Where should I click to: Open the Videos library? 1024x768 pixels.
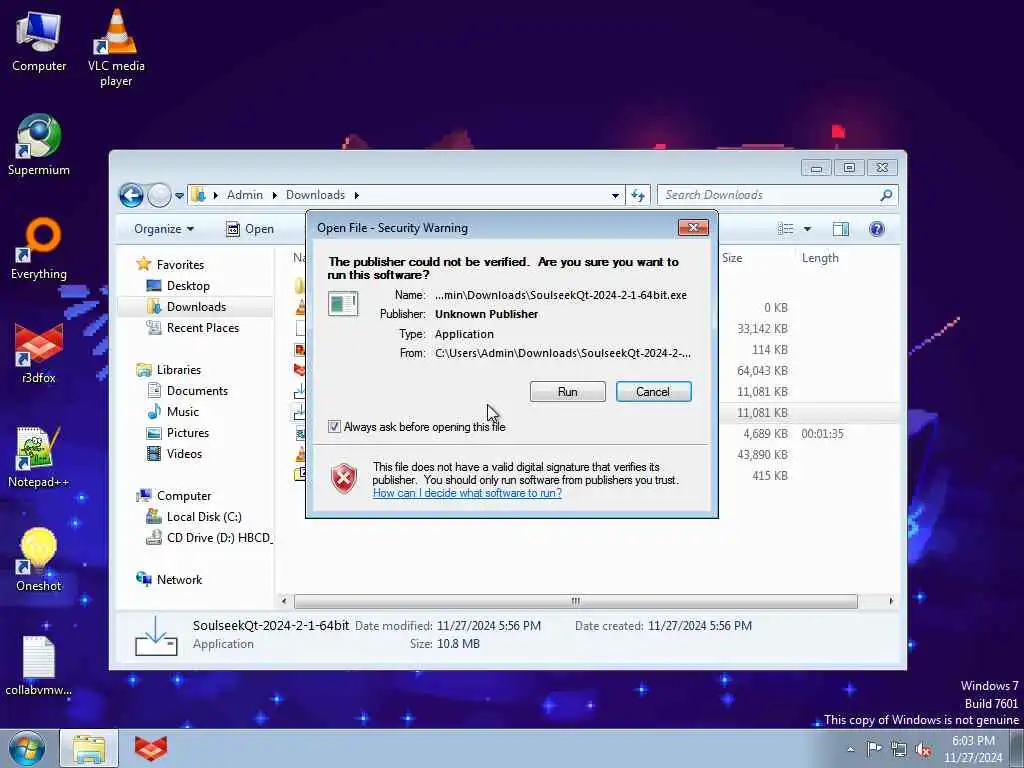(x=184, y=453)
